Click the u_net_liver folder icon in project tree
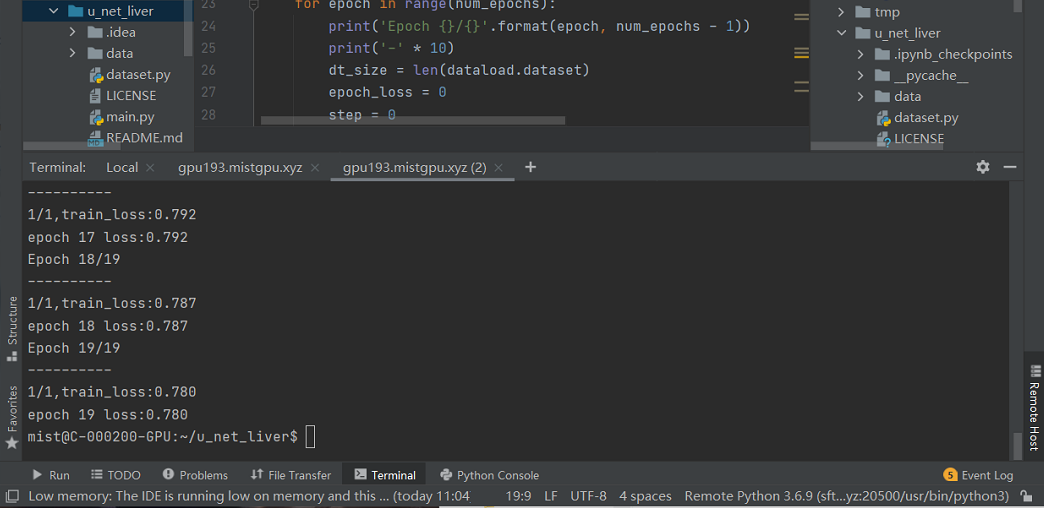Image resolution: width=1044 pixels, height=508 pixels. 75,11
